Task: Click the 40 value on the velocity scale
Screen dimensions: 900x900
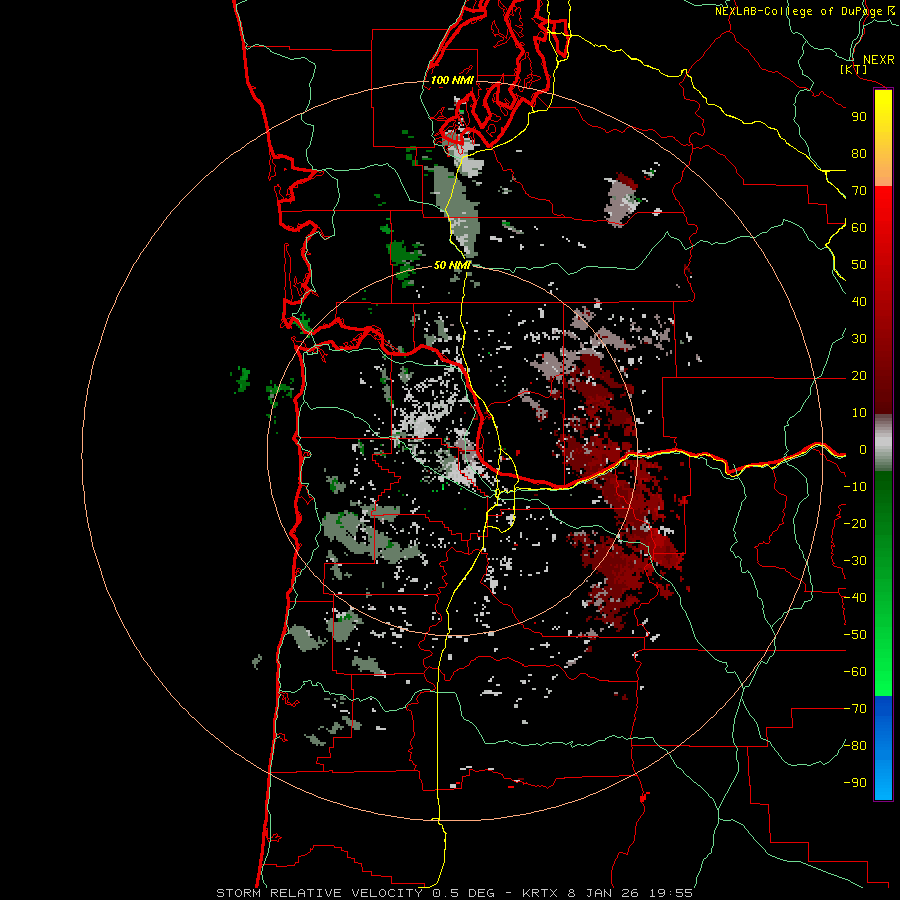Action: pos(859,301)
